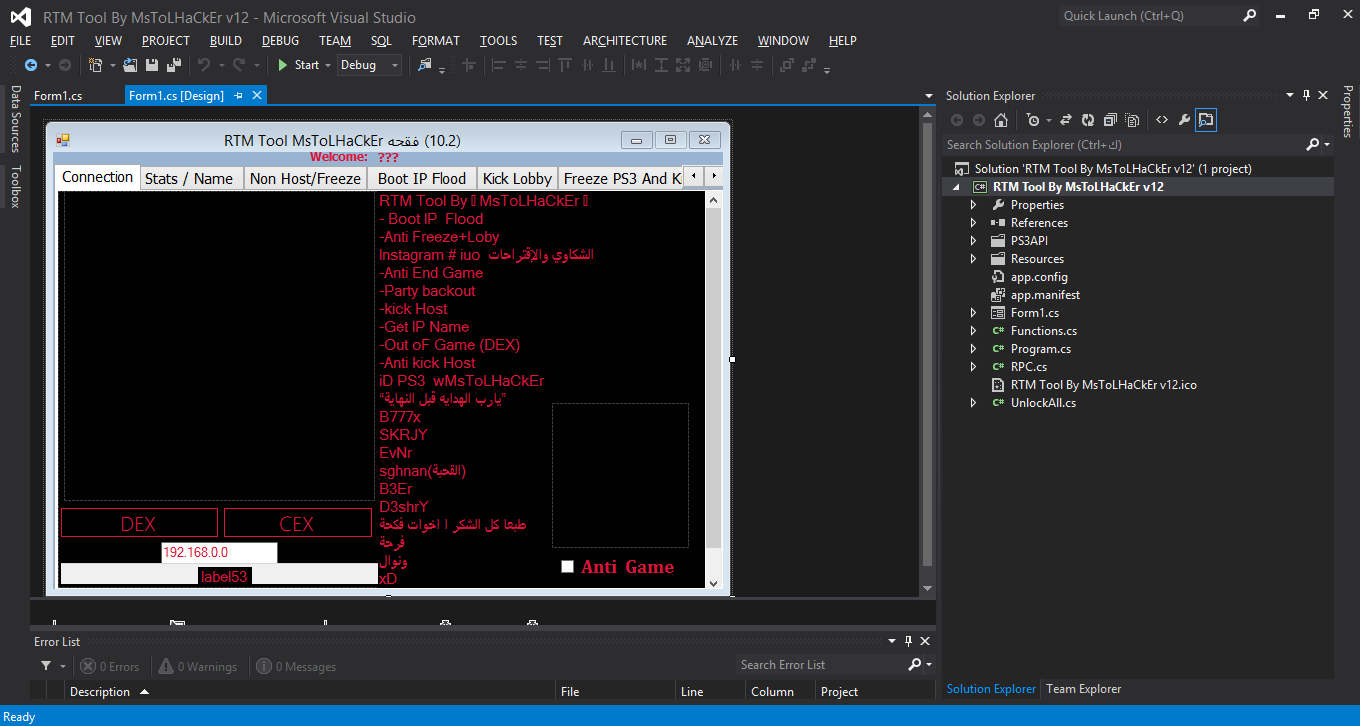Click the Search Error List field

(820, 665)
